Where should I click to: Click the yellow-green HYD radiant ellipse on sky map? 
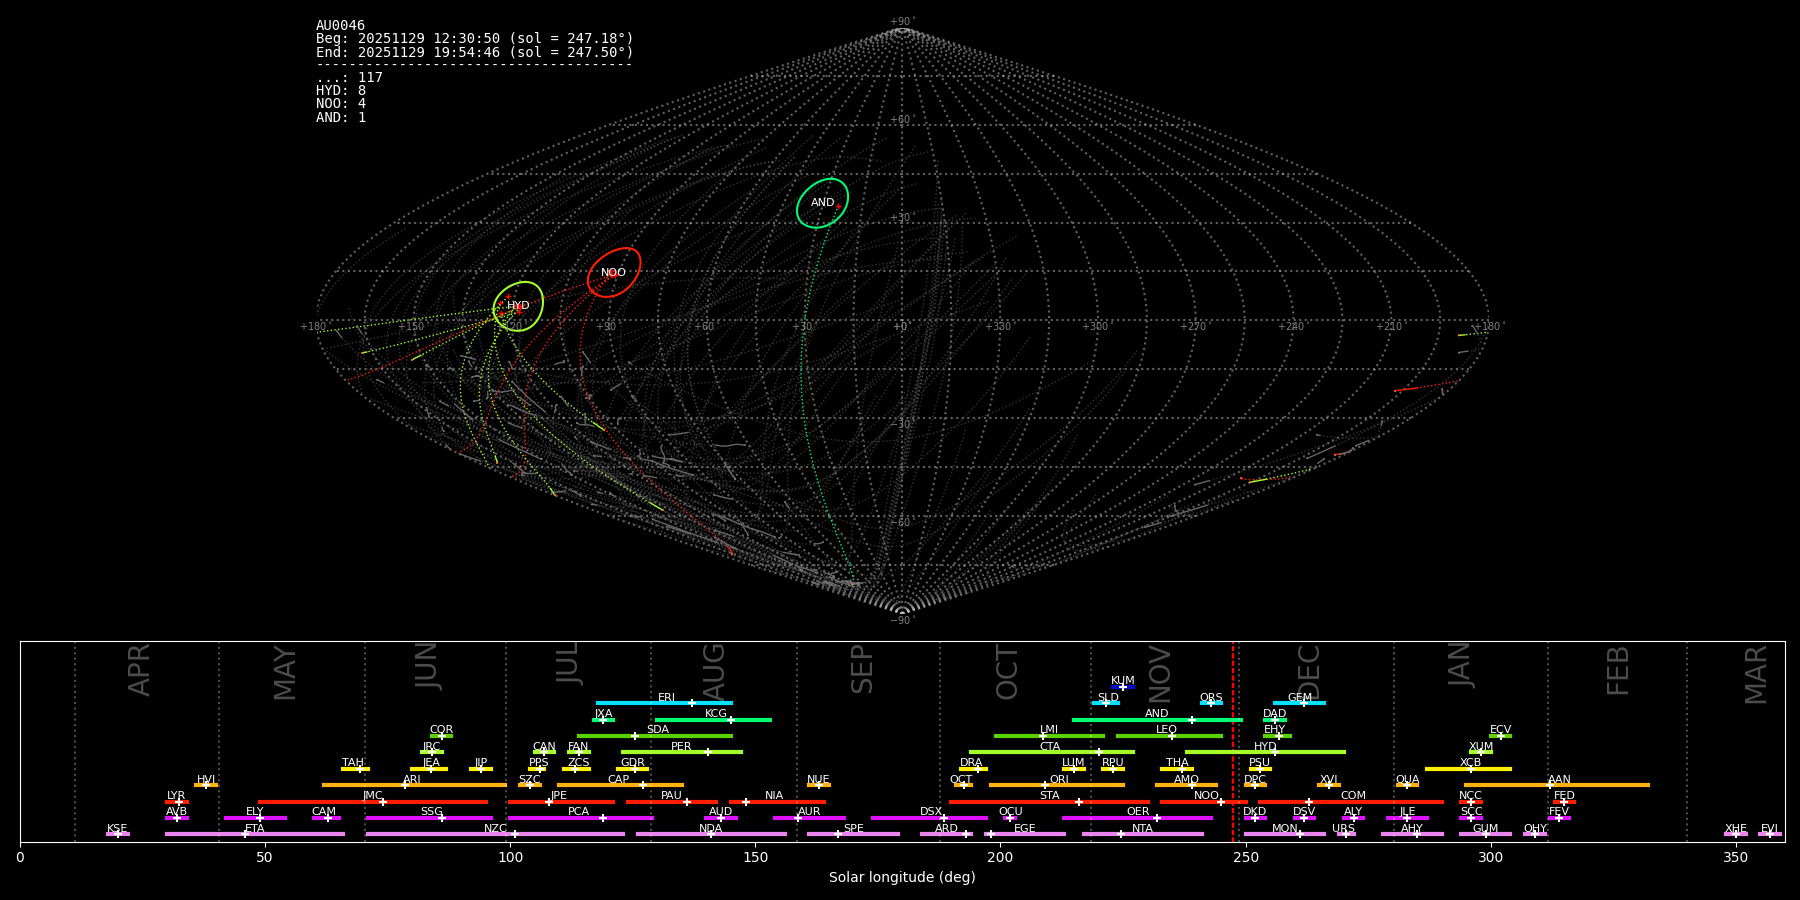pyautogui.click(x=518, y=306)
